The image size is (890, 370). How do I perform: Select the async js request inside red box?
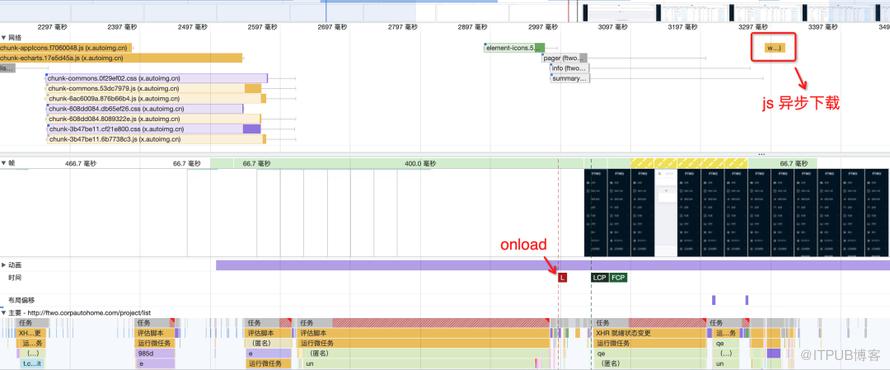coord(774,48)
